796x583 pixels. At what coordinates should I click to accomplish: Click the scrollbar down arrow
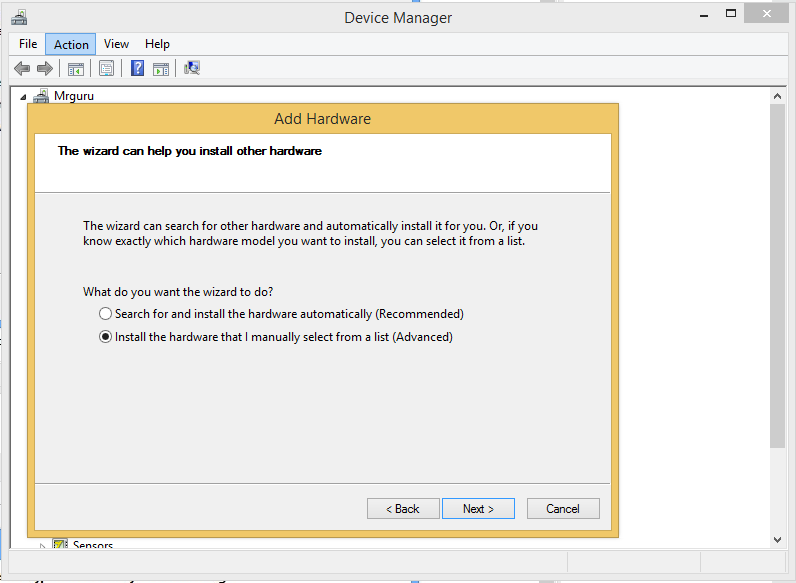777,540
